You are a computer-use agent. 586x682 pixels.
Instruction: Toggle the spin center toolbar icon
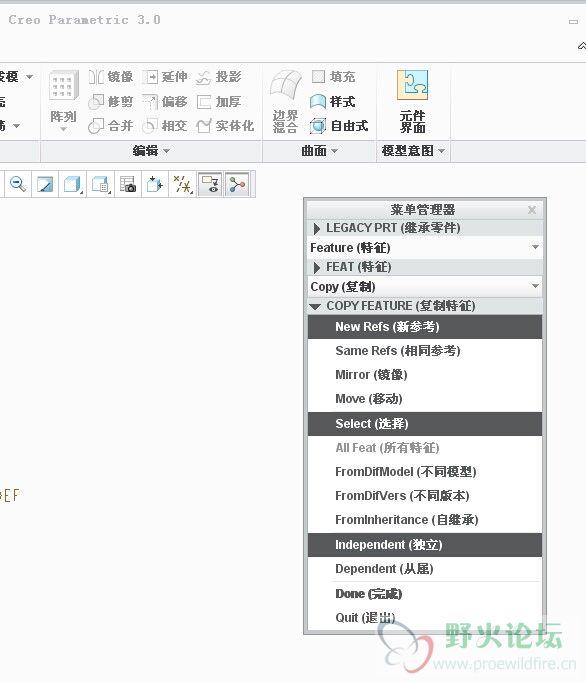[237, 184]
